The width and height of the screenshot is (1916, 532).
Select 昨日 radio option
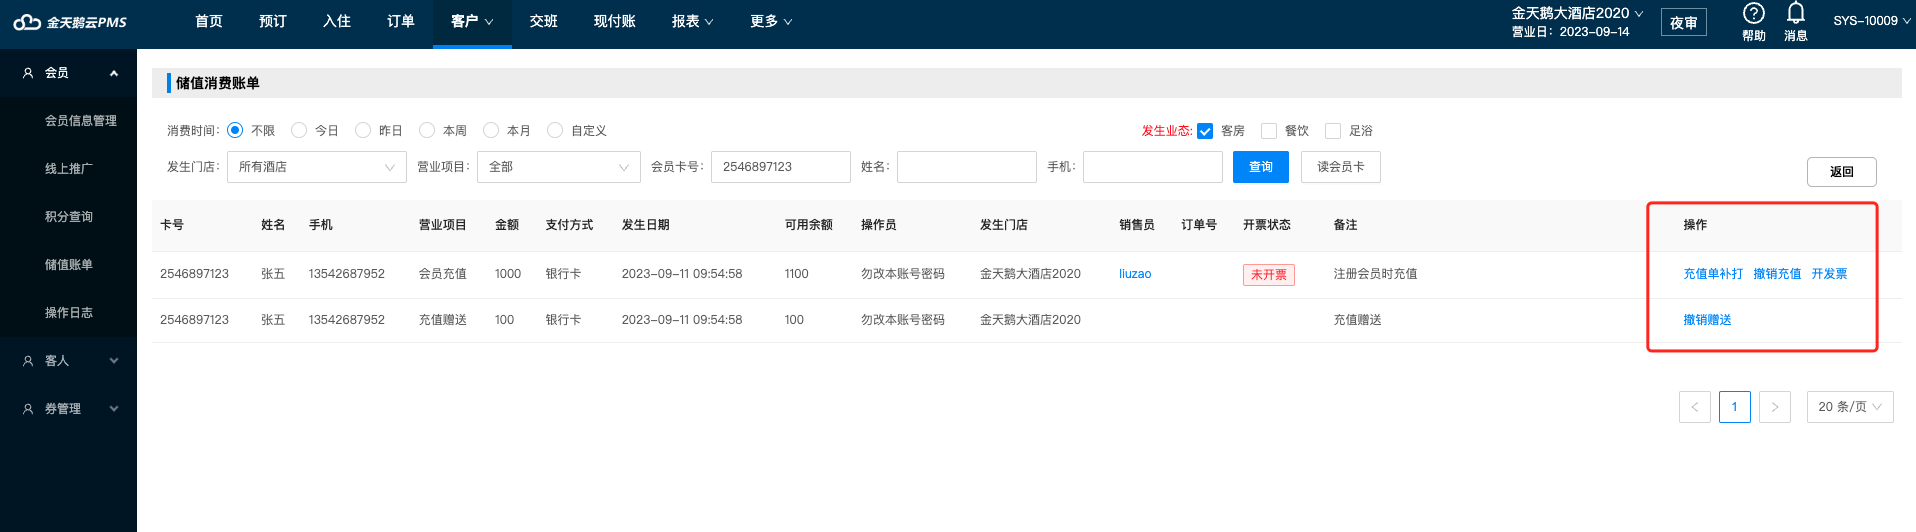[x=363, y=130]
